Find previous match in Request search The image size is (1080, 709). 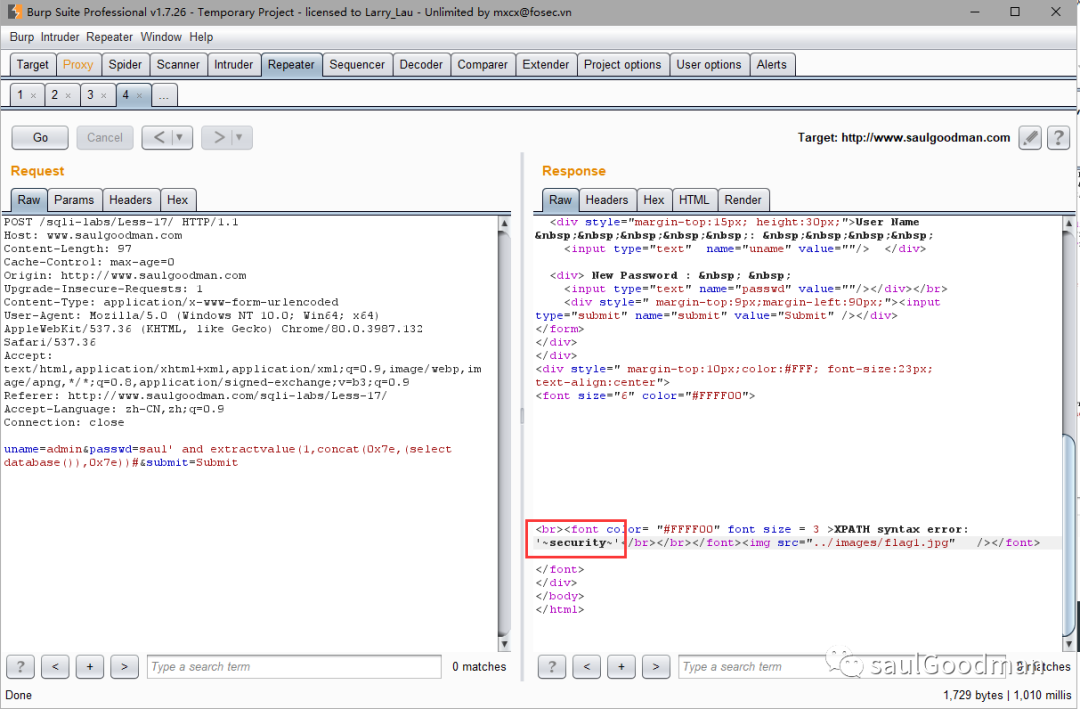(55, 667)
